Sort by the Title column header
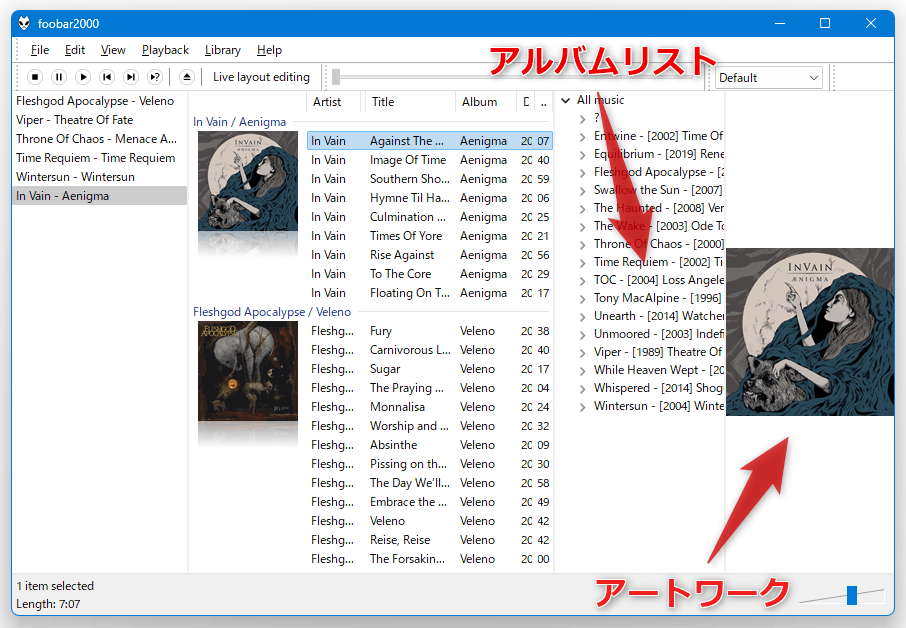Viewport: 906px width, 628px height. 409,102
